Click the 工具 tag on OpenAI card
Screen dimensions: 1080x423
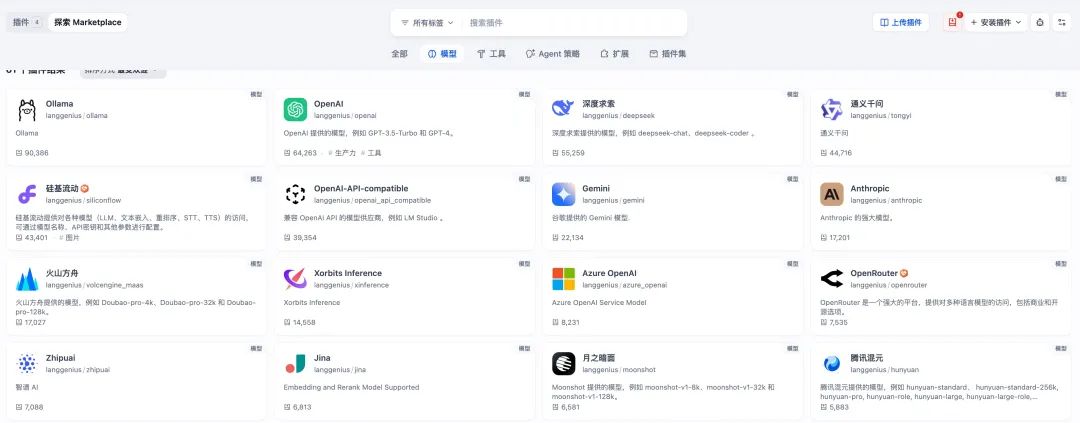coord(371,153)
